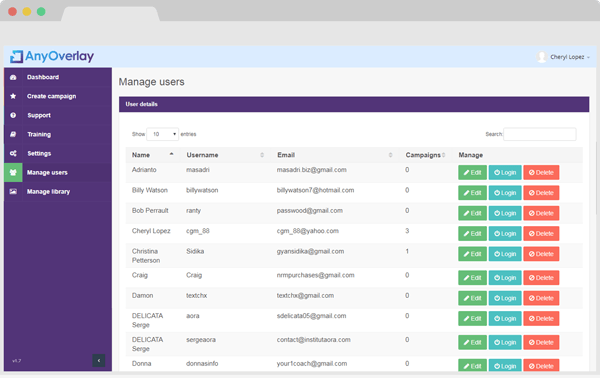Sort the table by Campaigns column

[425, 155]
